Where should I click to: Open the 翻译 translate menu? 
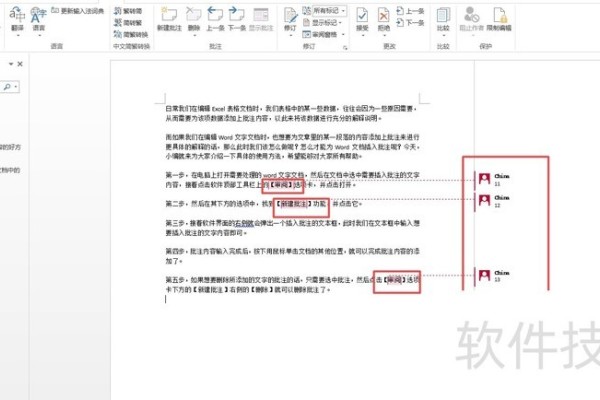[x=17, y=20]
